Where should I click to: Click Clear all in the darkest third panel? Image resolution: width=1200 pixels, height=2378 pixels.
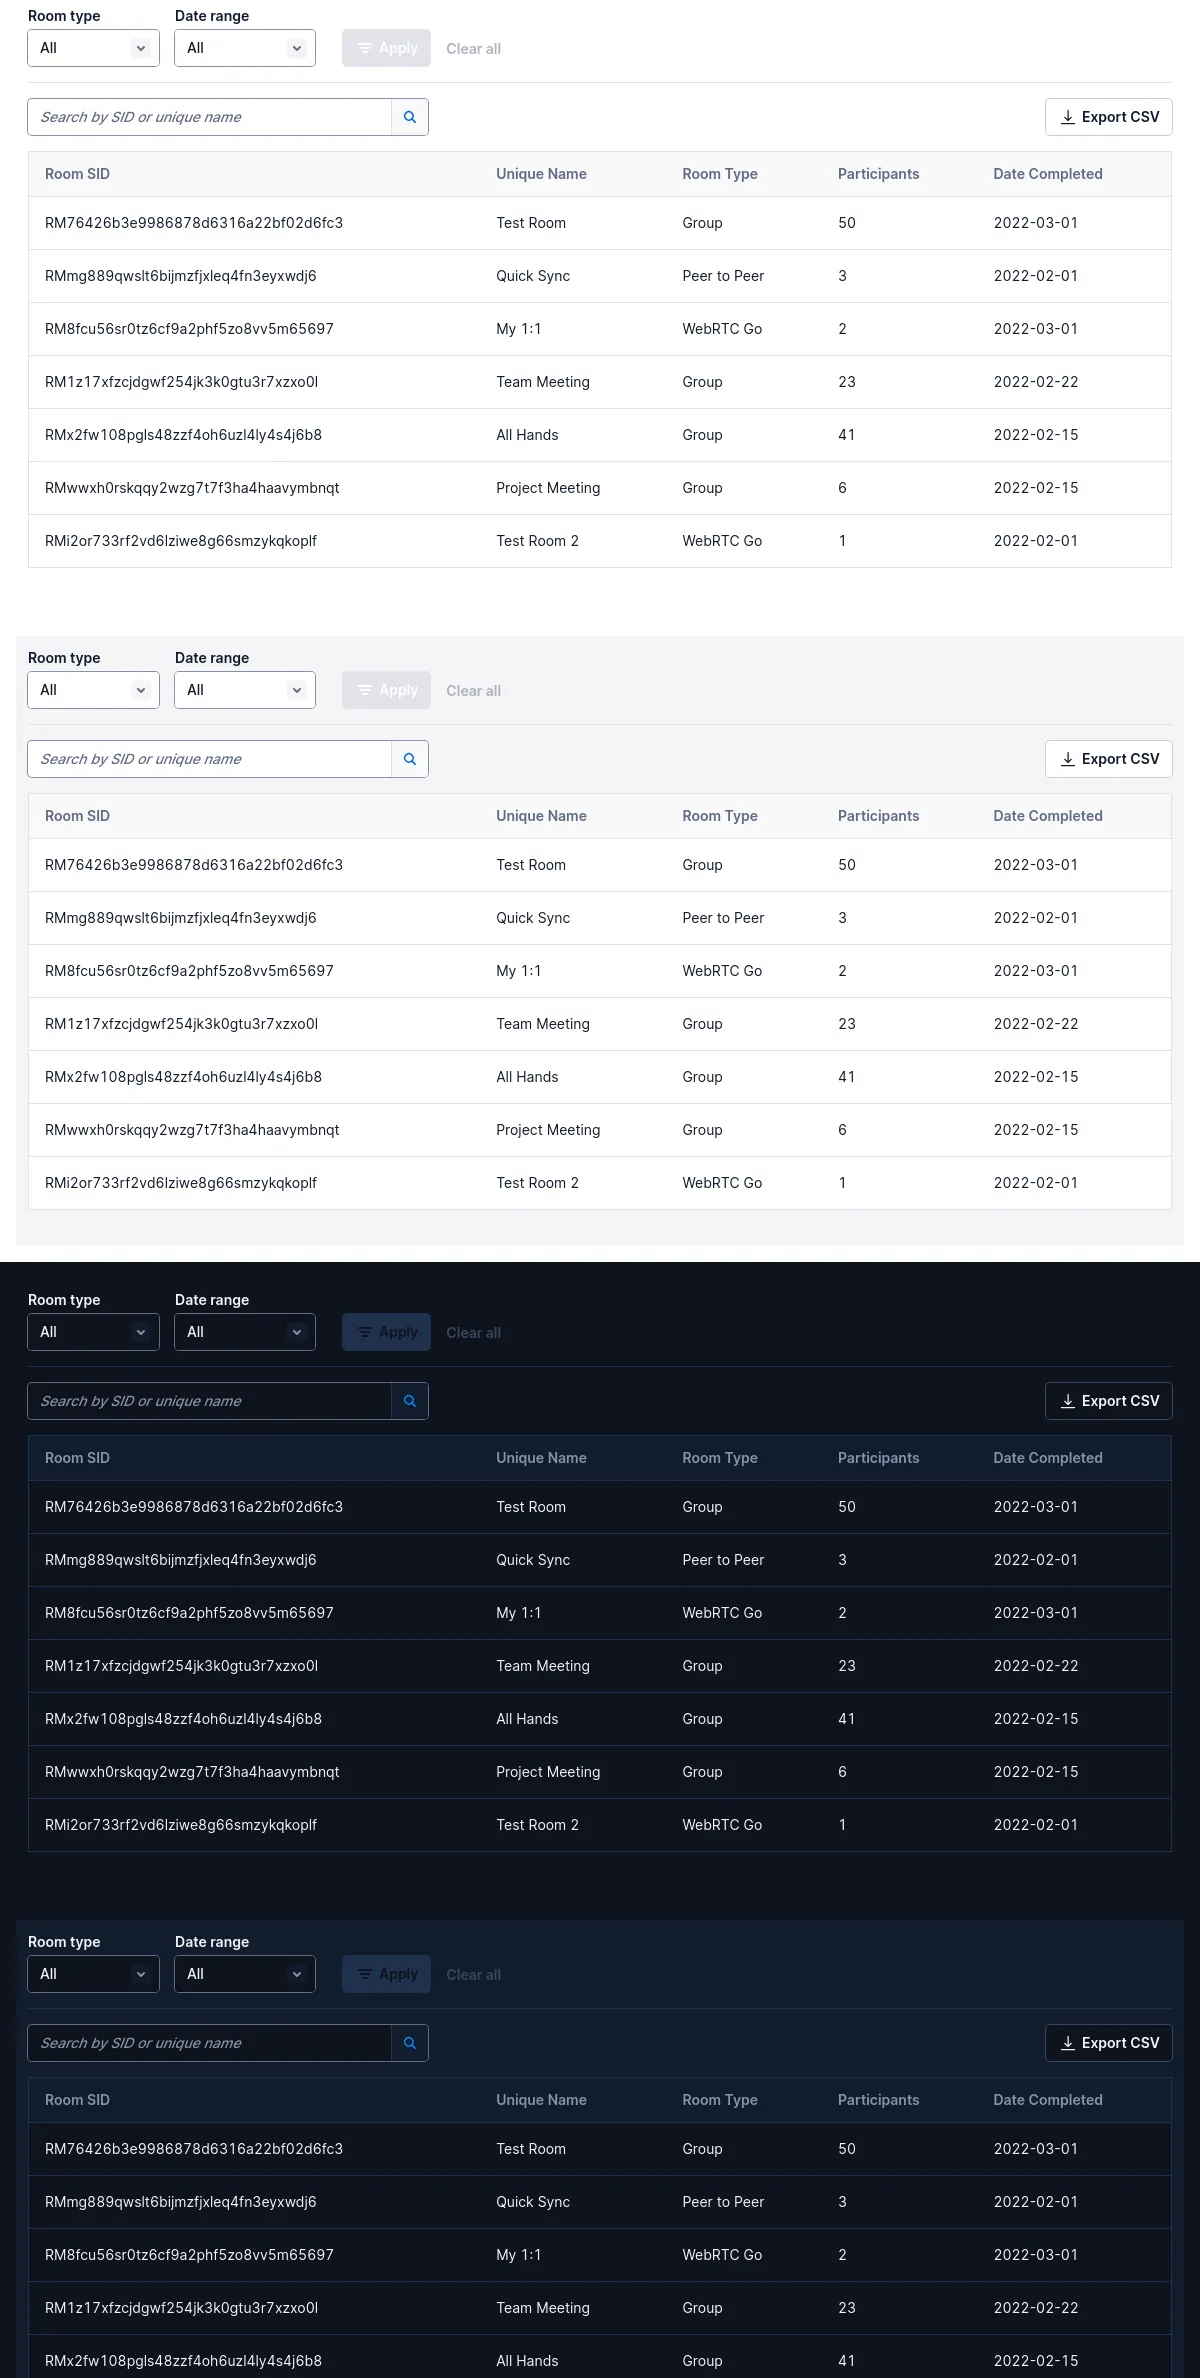[x=473, y=1333]
